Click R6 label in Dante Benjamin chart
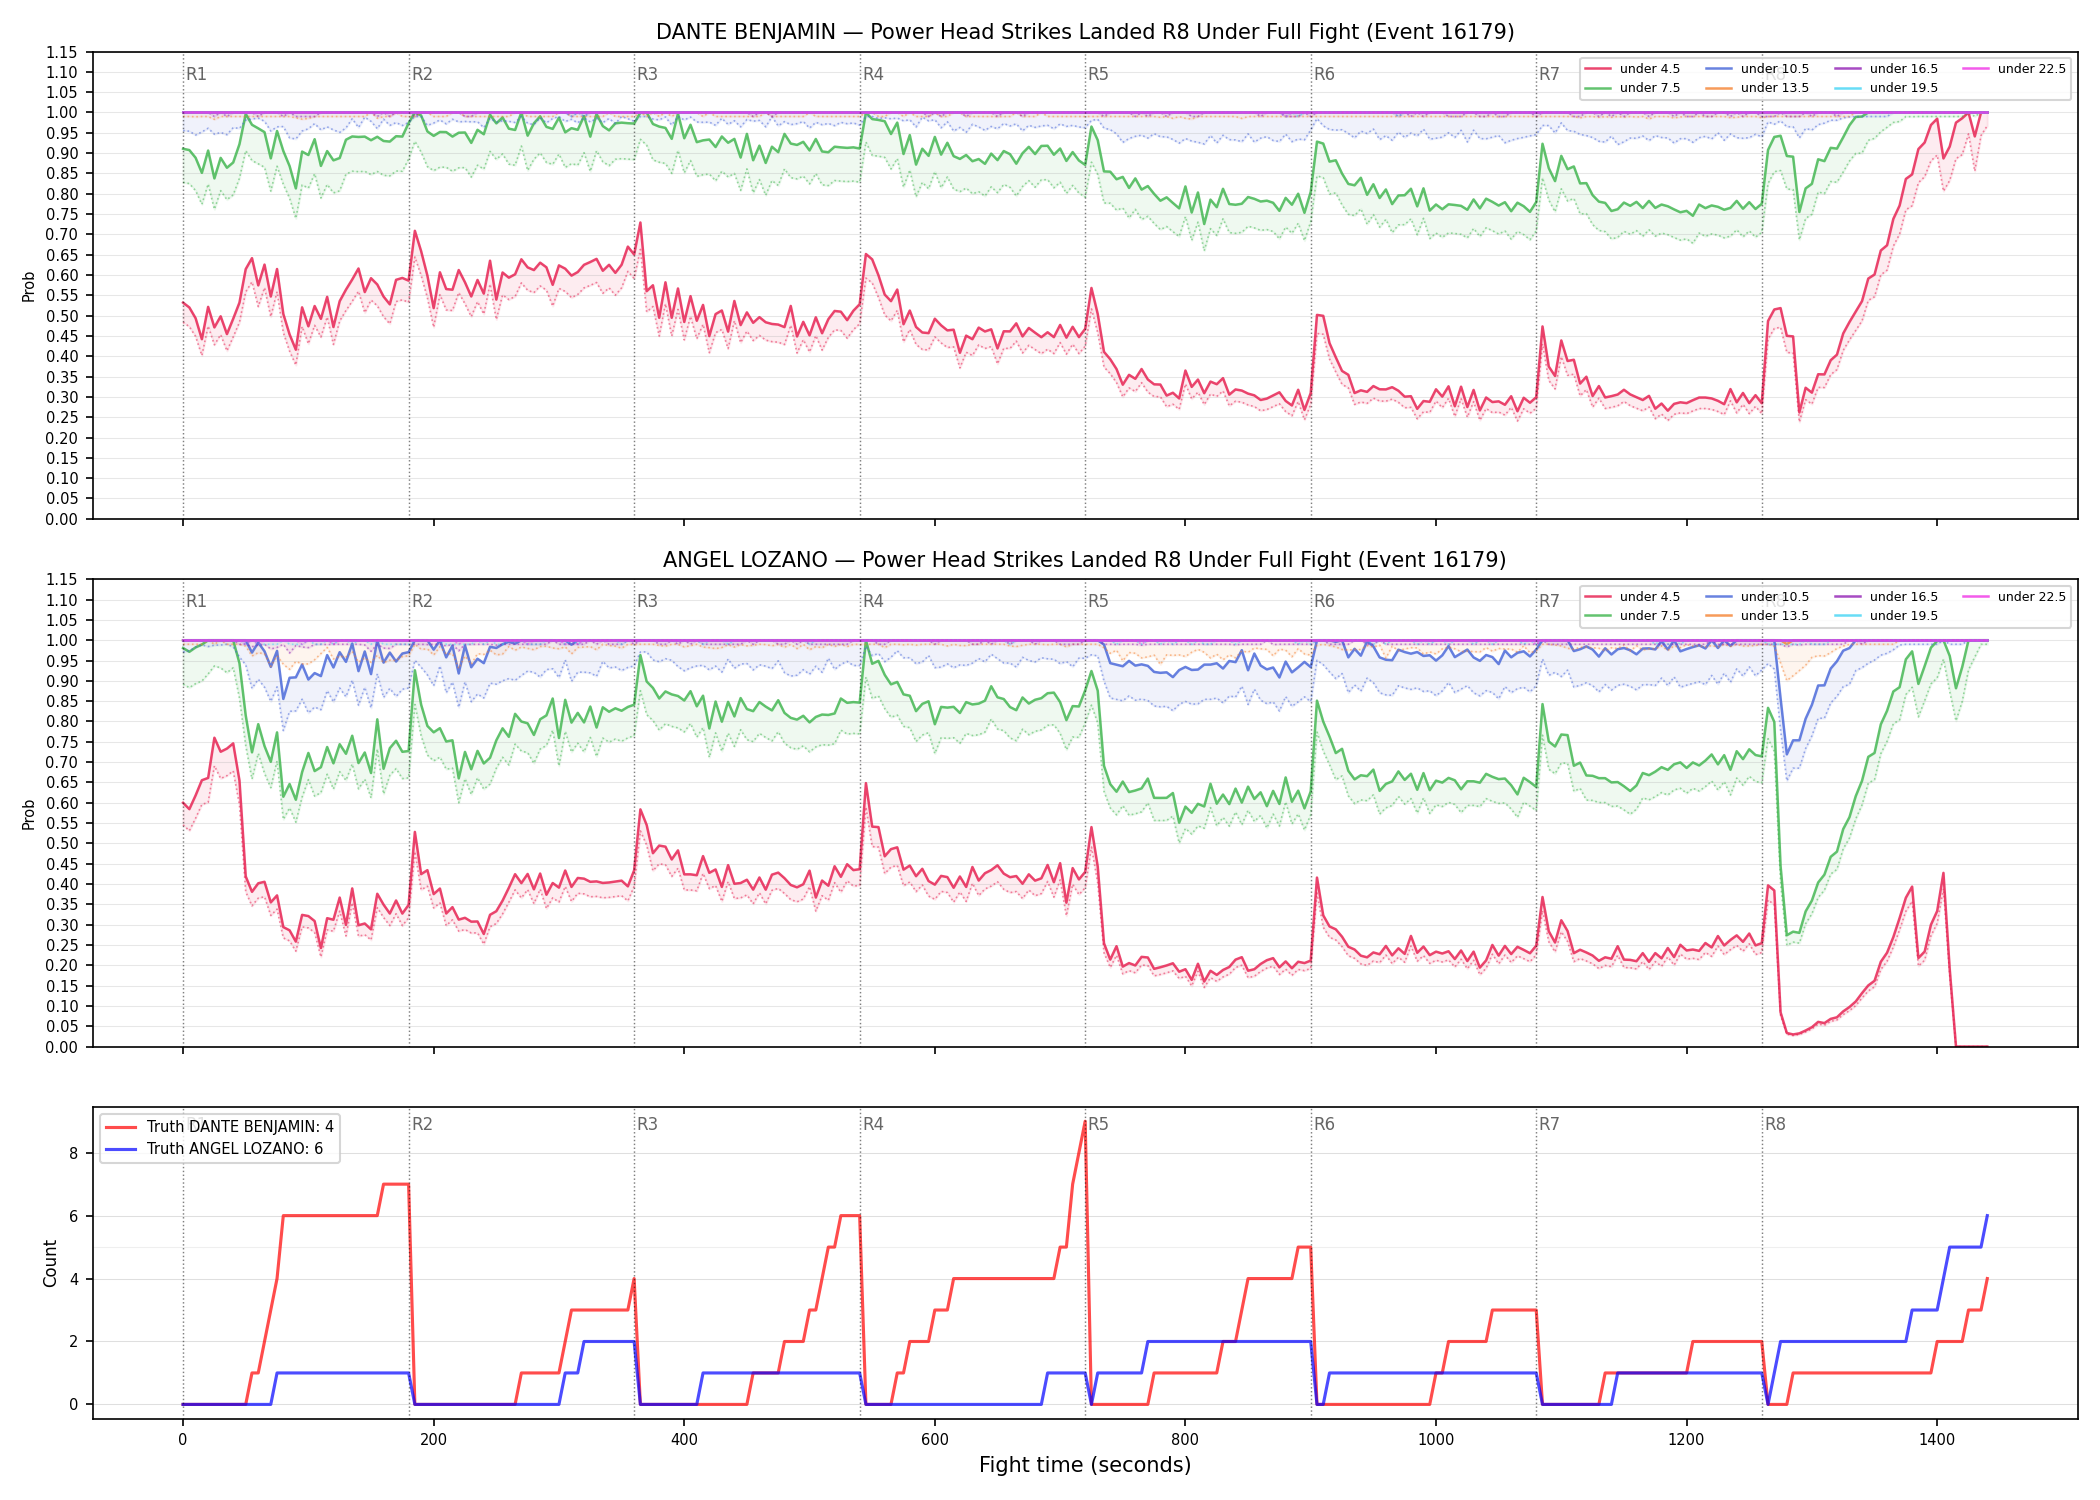This screenshot has height=1500, width=2100. (1324, 74)
